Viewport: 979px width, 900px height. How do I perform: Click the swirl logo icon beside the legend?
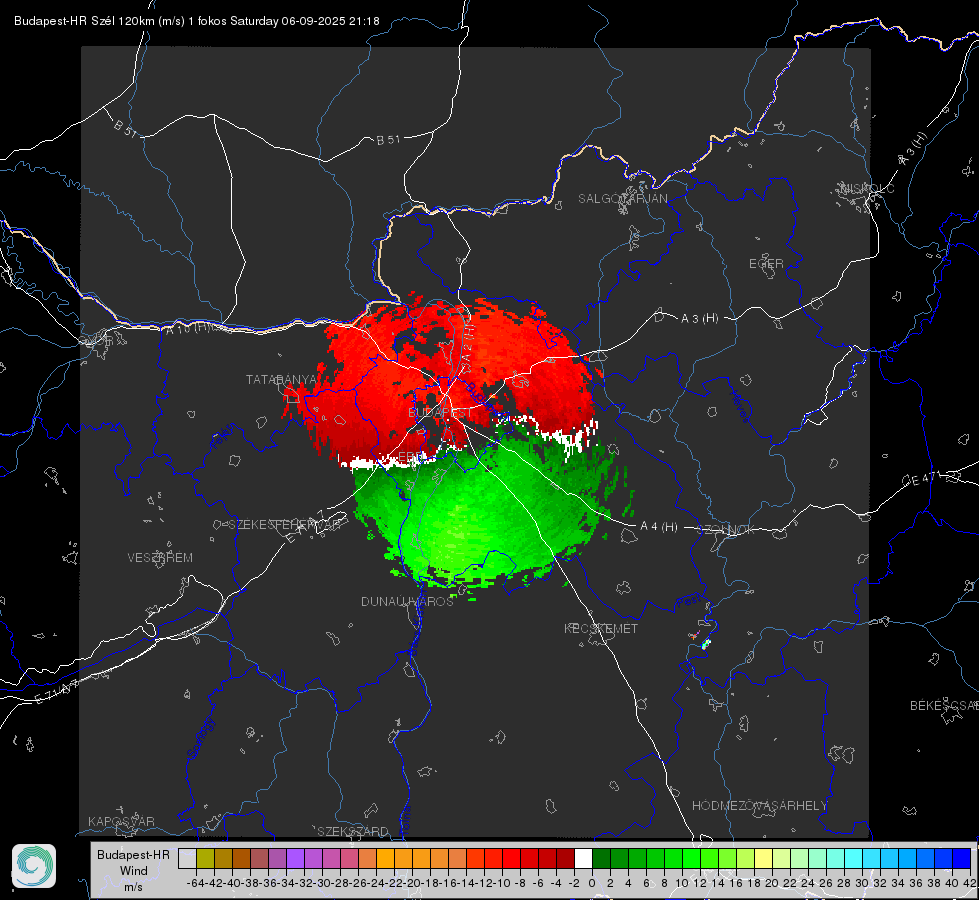click(x=34, y=866)
